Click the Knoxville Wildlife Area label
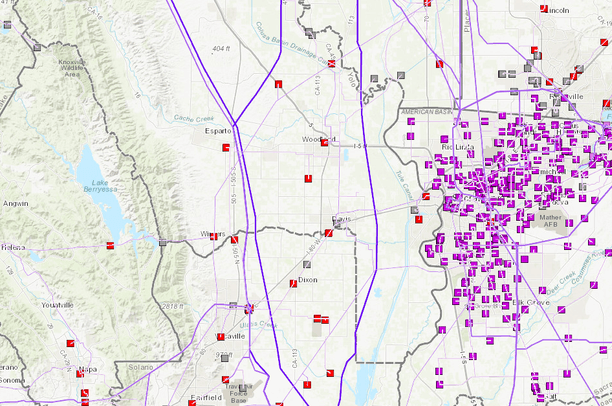This screenshot has height=406, width=612. tap(72, 68)
